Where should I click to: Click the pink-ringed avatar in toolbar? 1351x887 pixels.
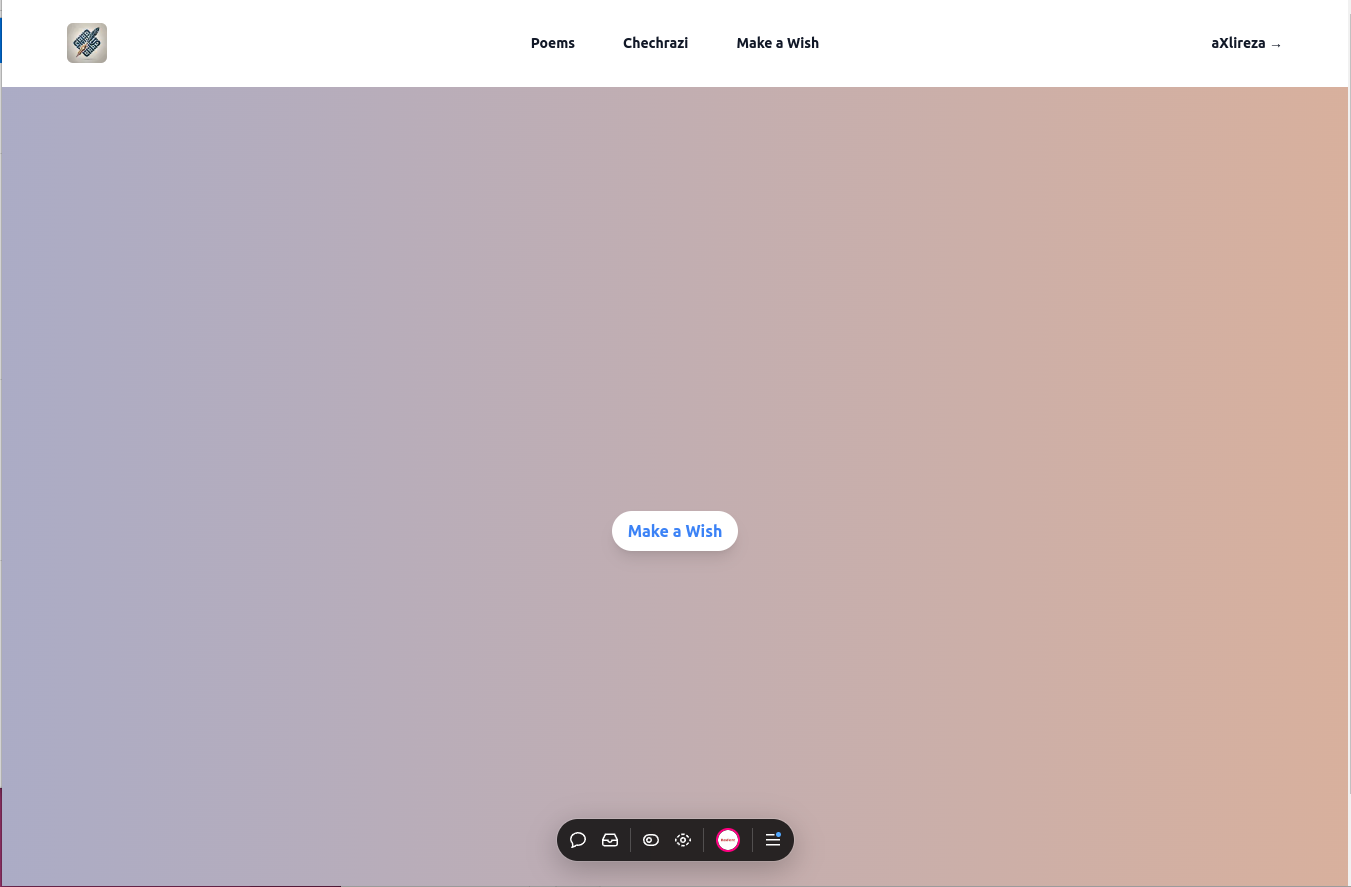coord(728,840)
